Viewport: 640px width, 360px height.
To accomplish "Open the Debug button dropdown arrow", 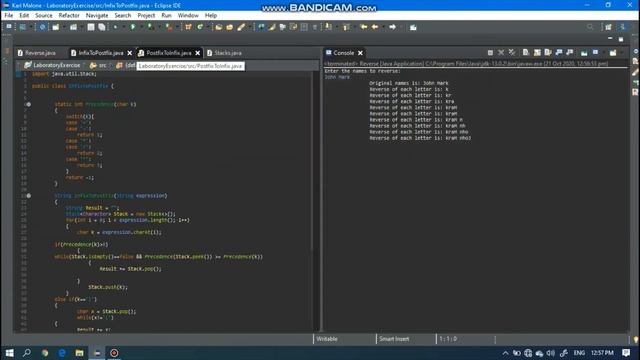I will coord(124,27).
